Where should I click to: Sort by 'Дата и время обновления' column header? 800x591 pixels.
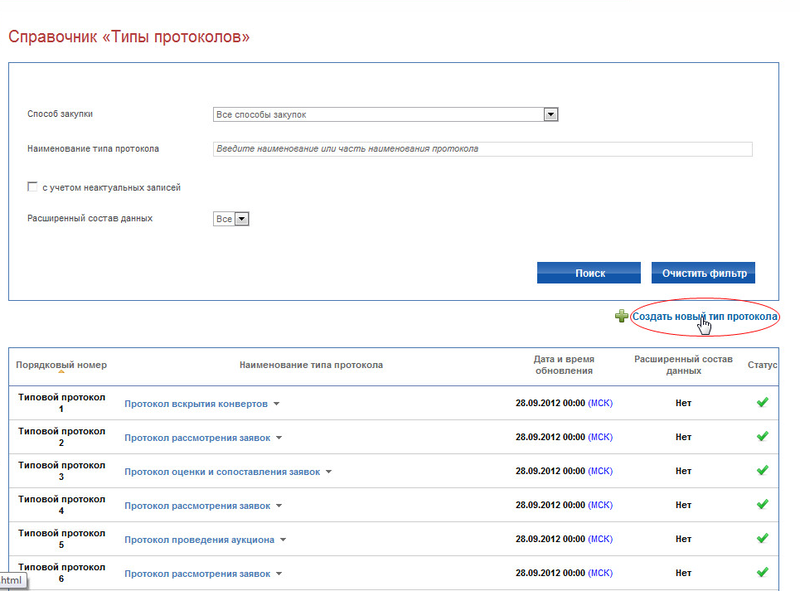(563, 365)
